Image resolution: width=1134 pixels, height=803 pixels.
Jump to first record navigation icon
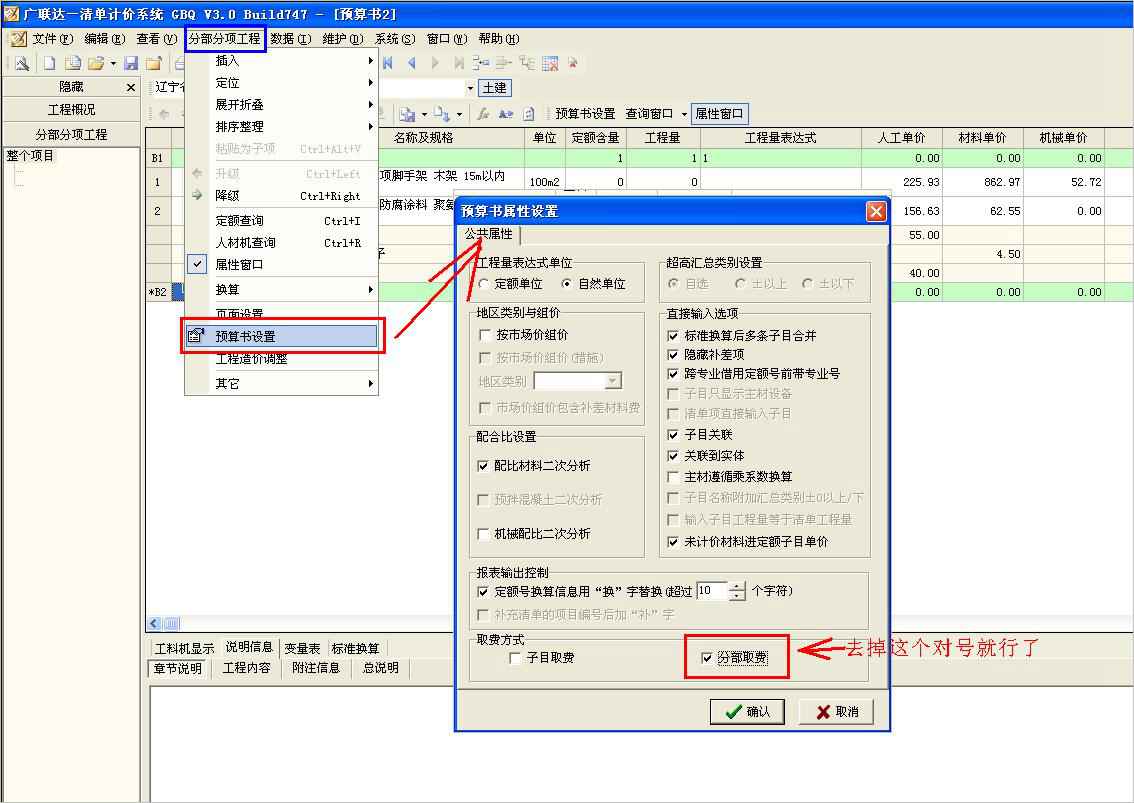388,64
